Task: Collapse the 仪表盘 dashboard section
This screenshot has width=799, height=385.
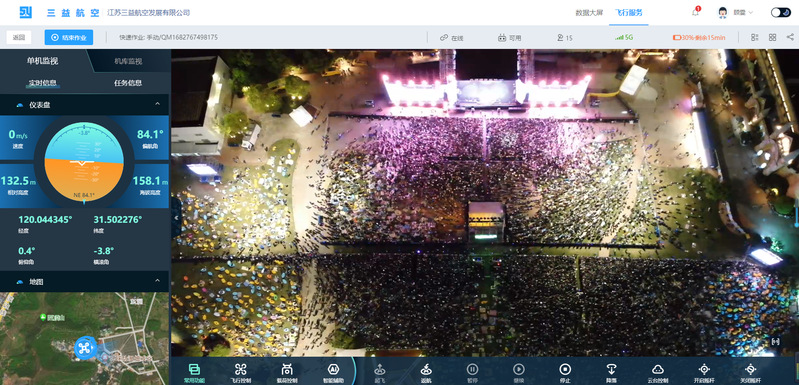Action: pos(157,104)
